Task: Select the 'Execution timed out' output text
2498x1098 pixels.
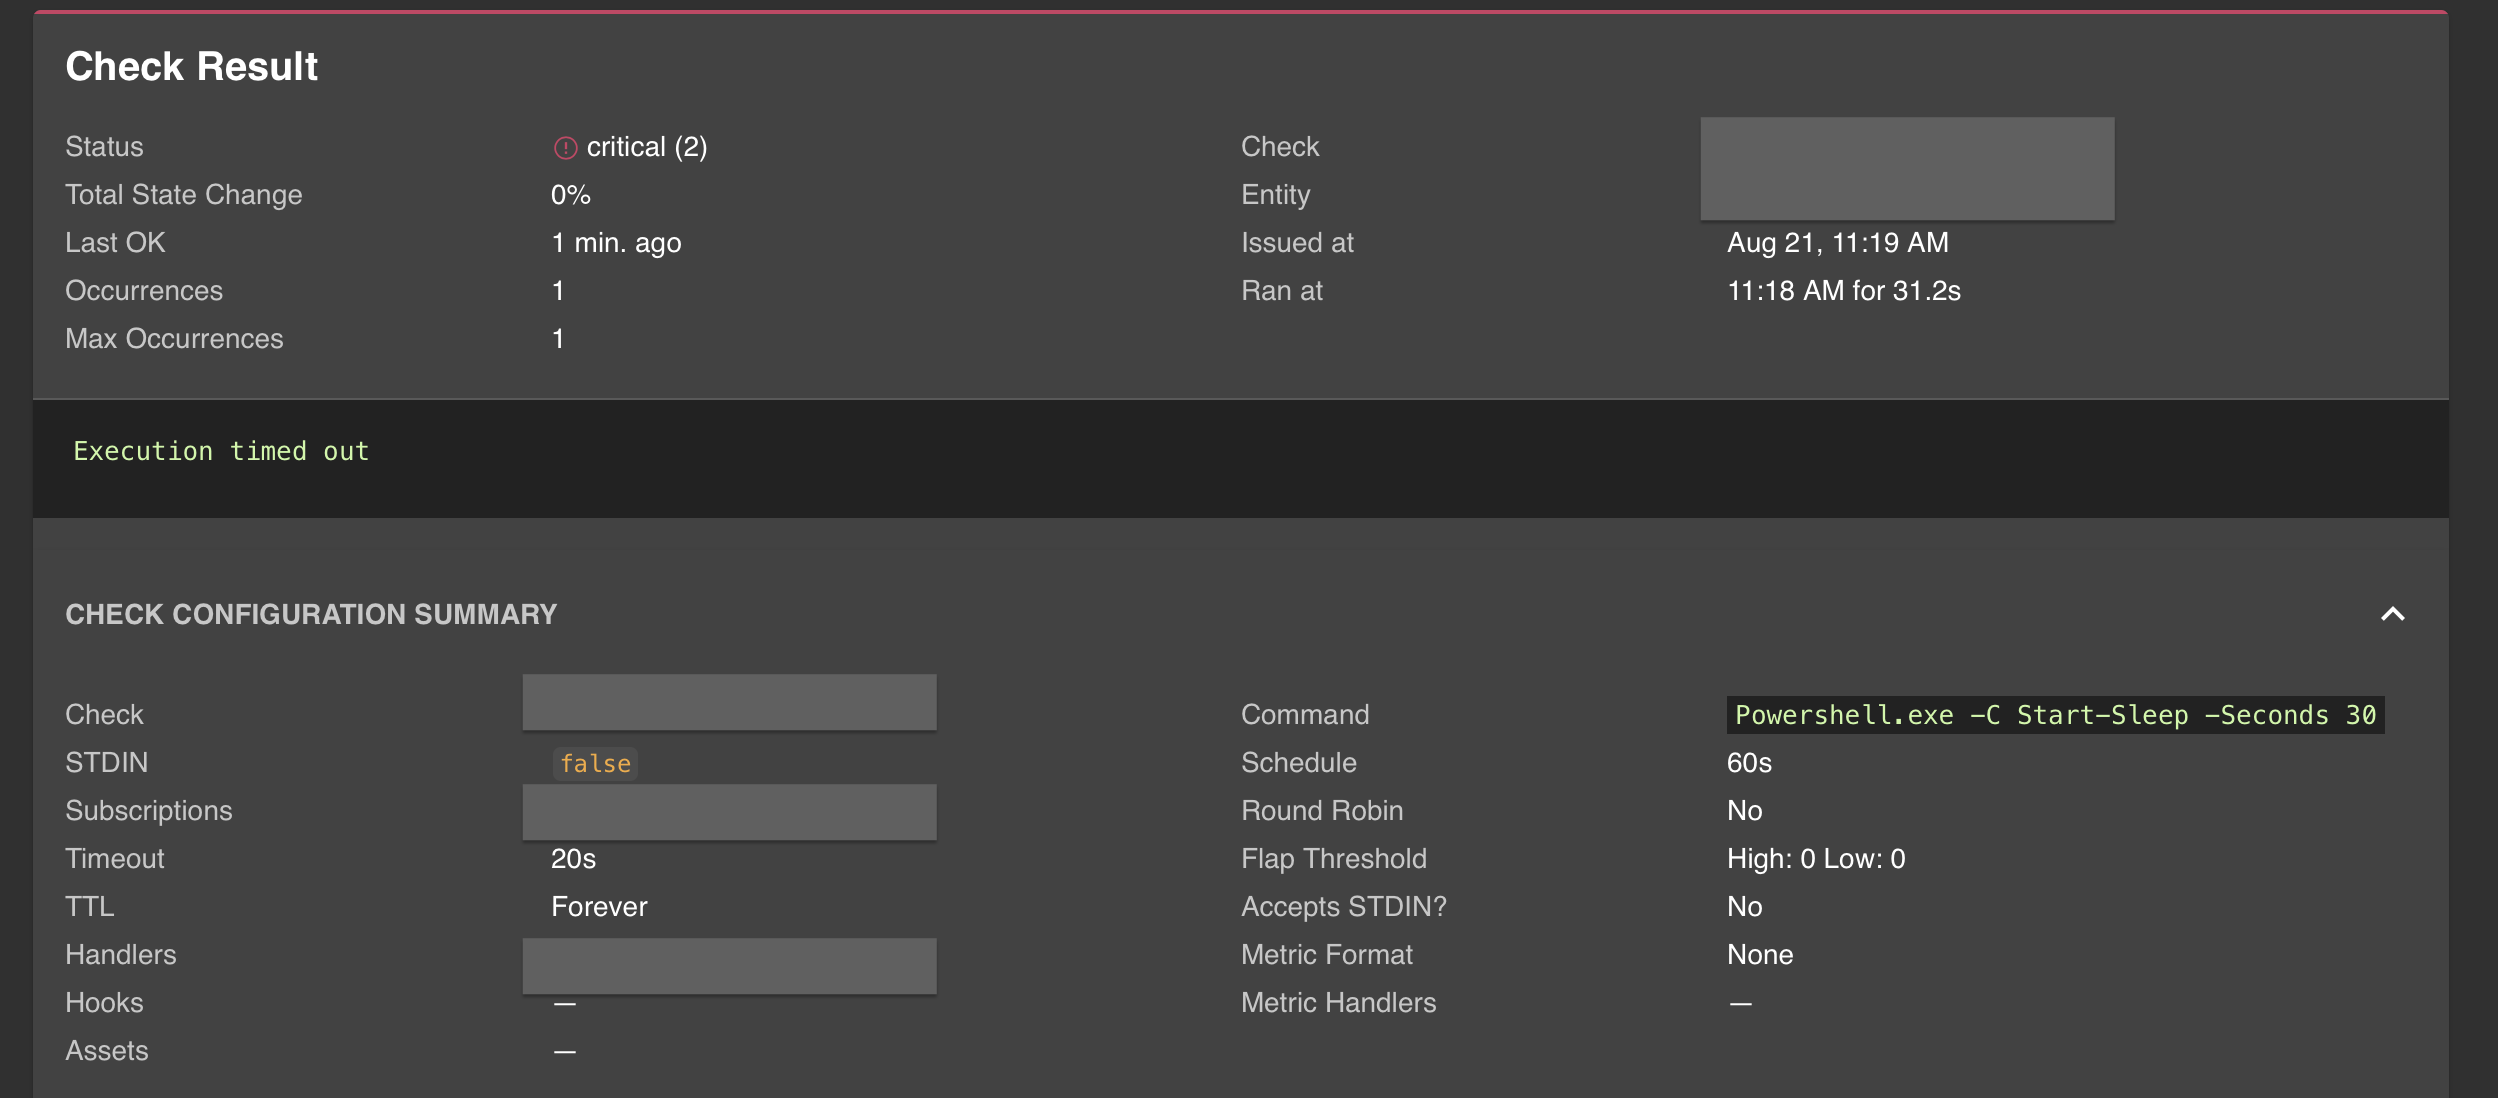Action: [x=220, y=451]
